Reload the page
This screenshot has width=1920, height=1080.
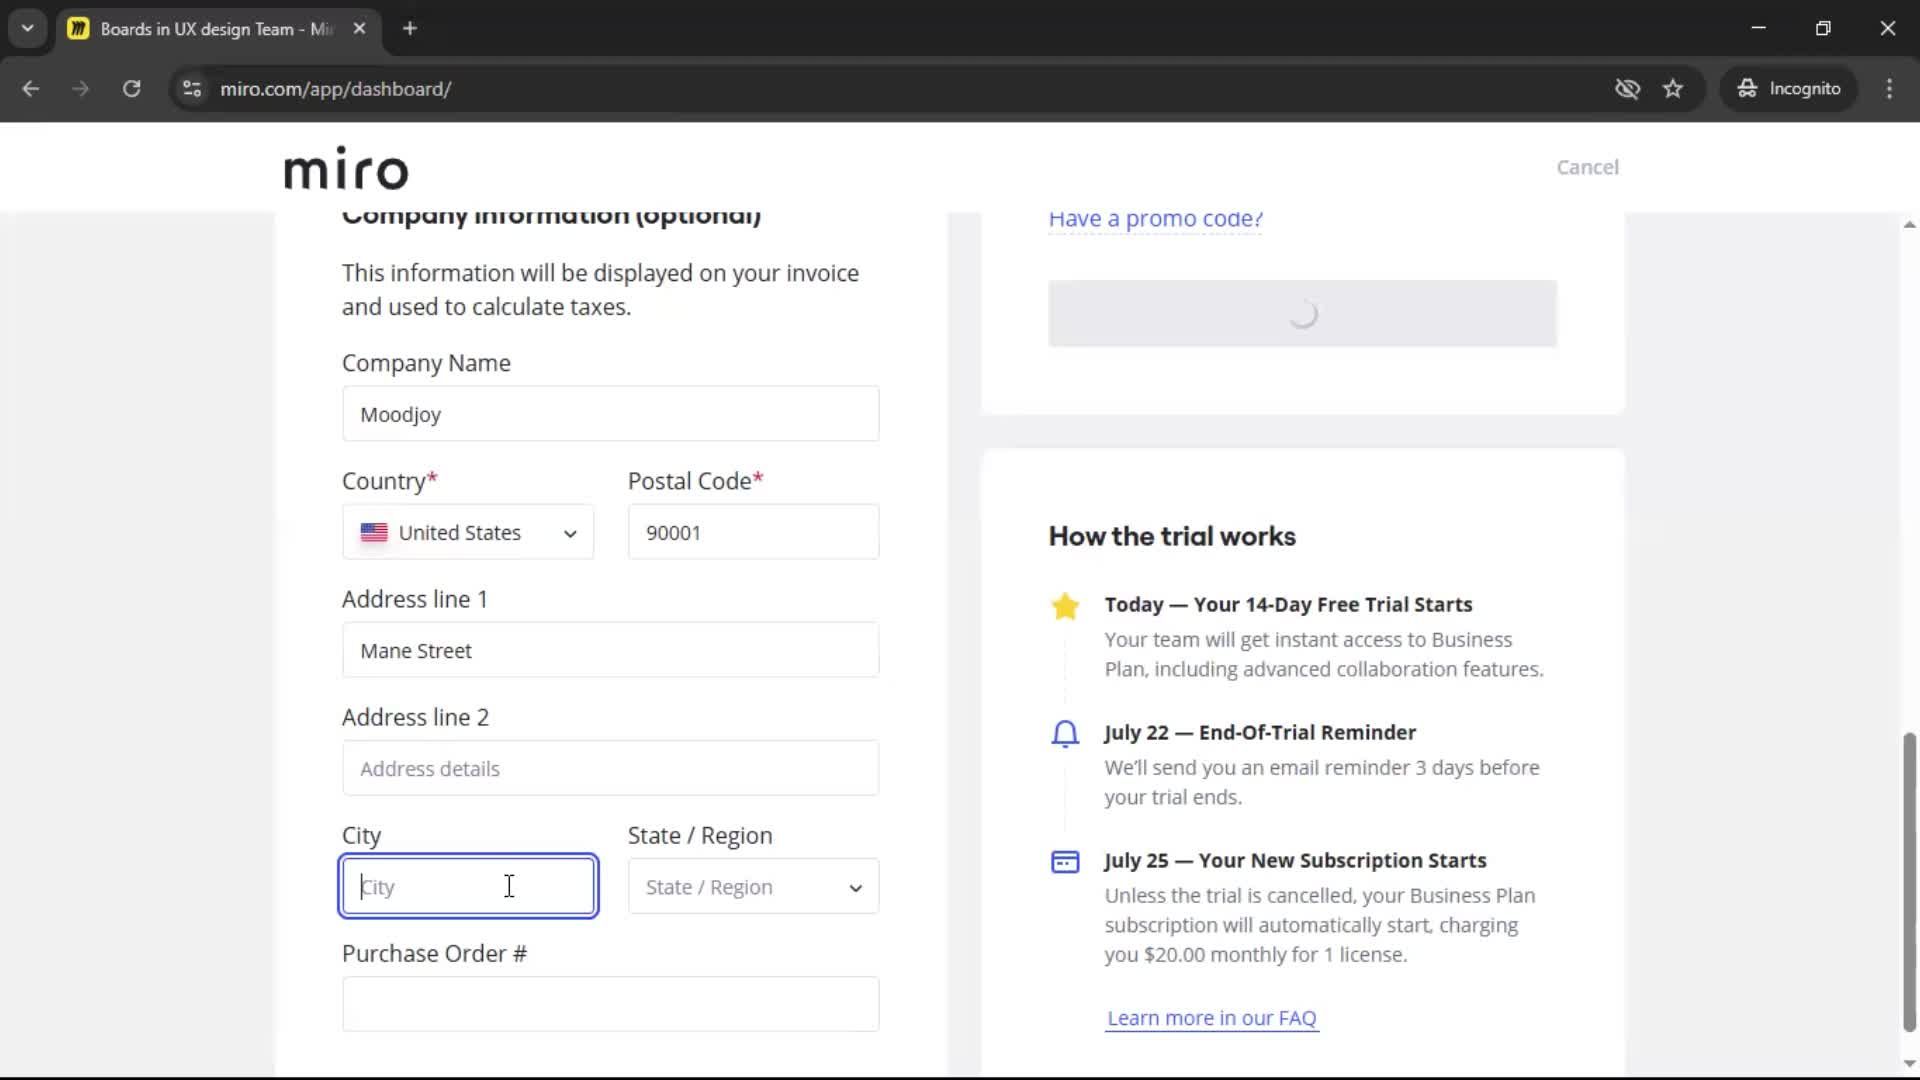tap(131, 89)
